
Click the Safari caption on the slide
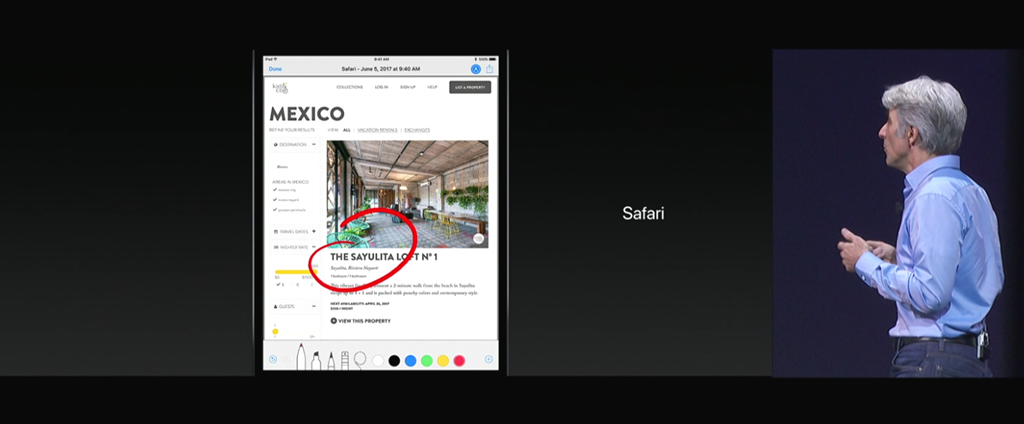(x=643, y=213)
